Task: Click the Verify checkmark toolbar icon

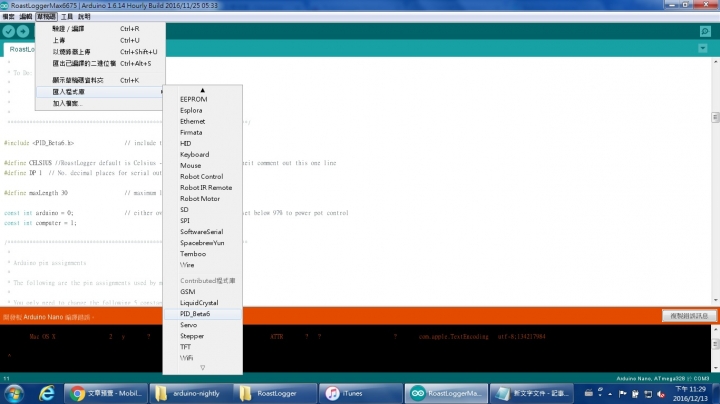Action: (9, 31)
